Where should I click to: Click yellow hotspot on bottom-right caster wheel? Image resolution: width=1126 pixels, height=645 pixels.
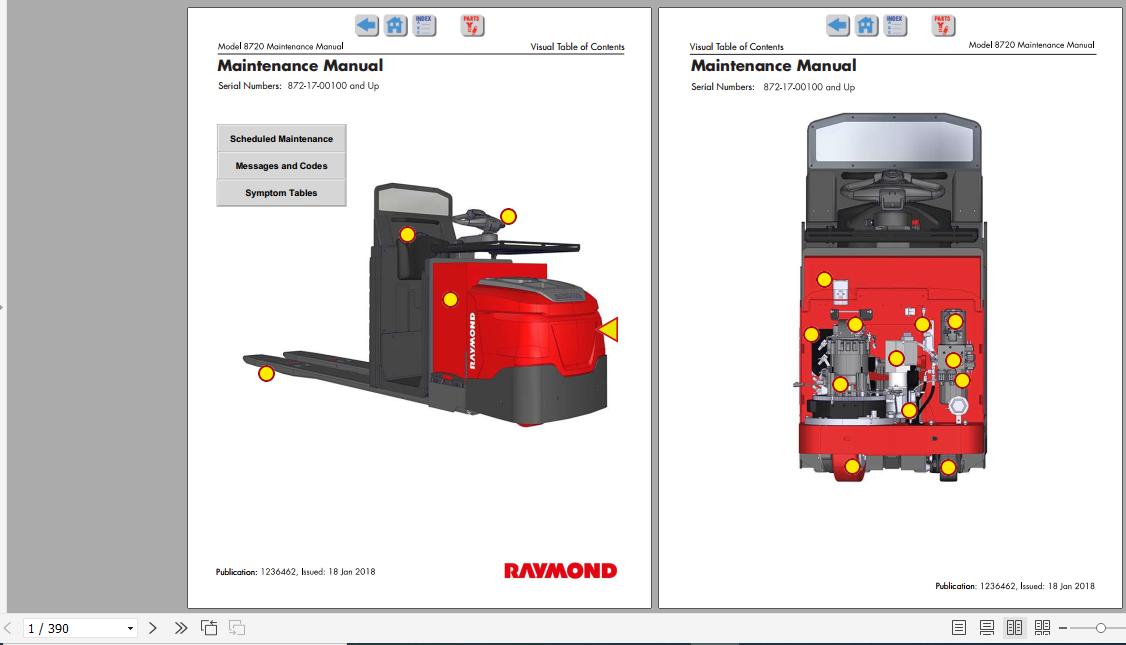pyautogui.click(x=948, y=468)
